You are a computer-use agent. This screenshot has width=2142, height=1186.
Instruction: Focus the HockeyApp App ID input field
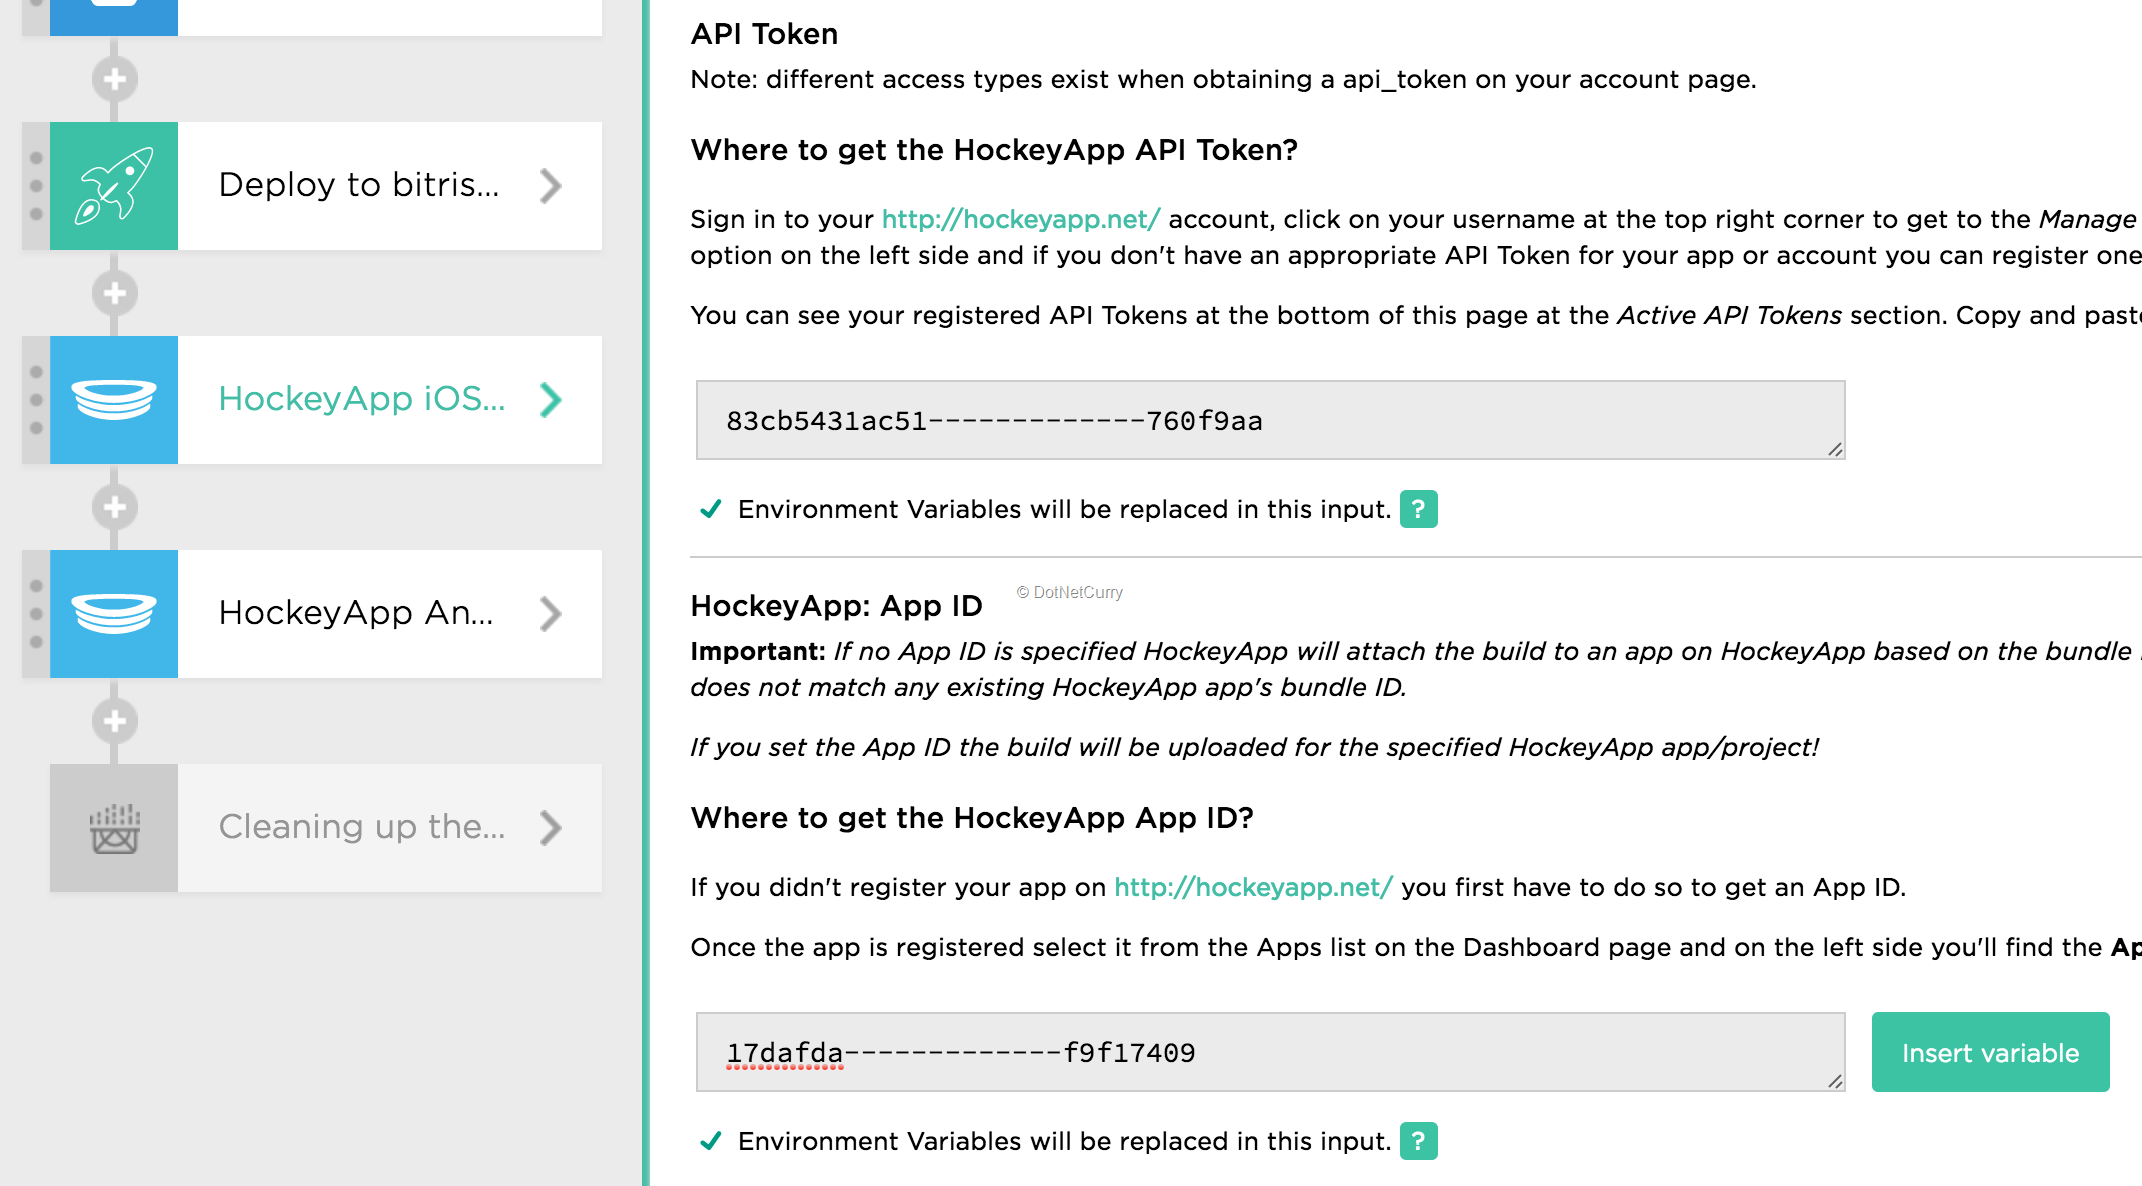tap(1270, 1052)
